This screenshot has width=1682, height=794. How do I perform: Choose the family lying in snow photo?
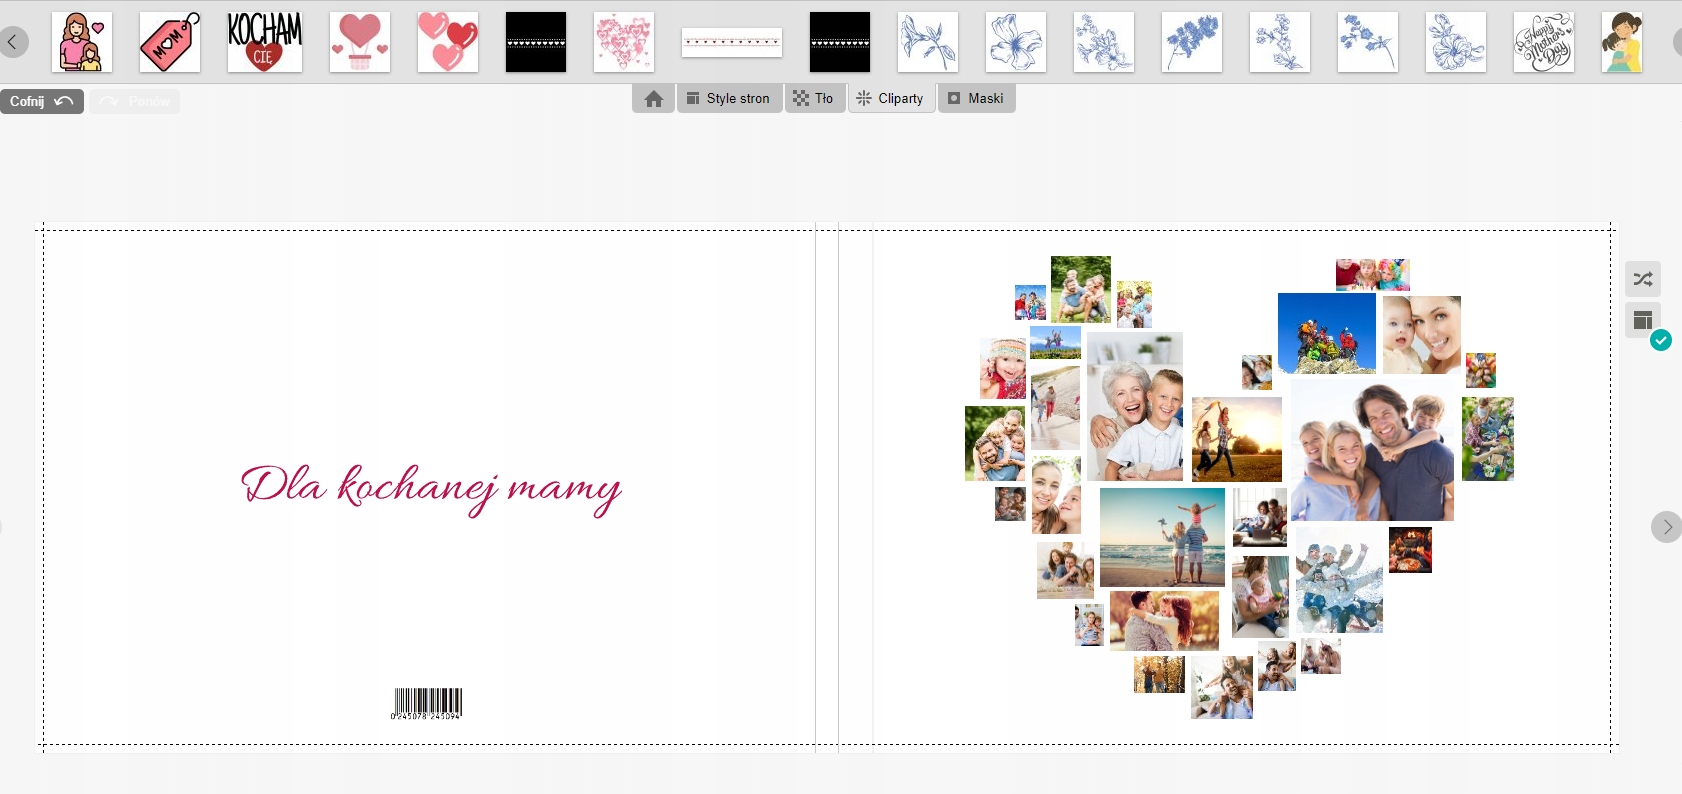click(1339, 580)
